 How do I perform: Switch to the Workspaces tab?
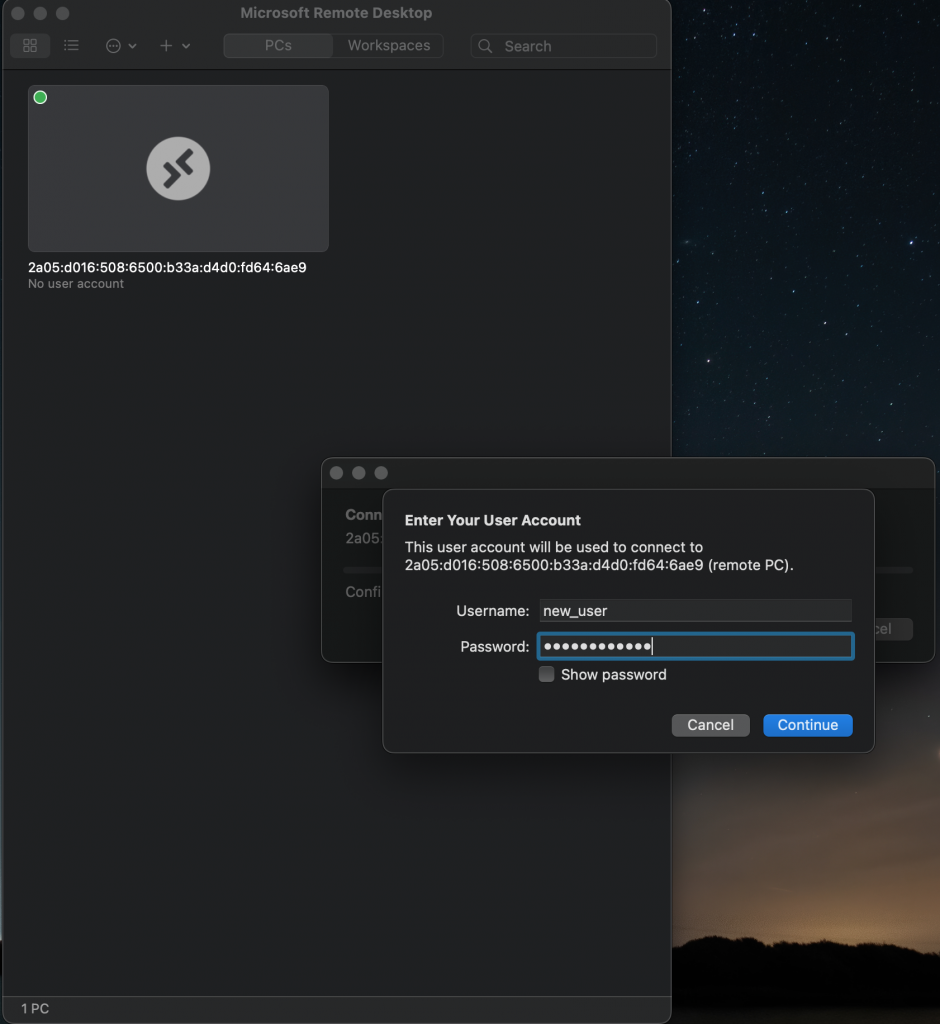388,46
